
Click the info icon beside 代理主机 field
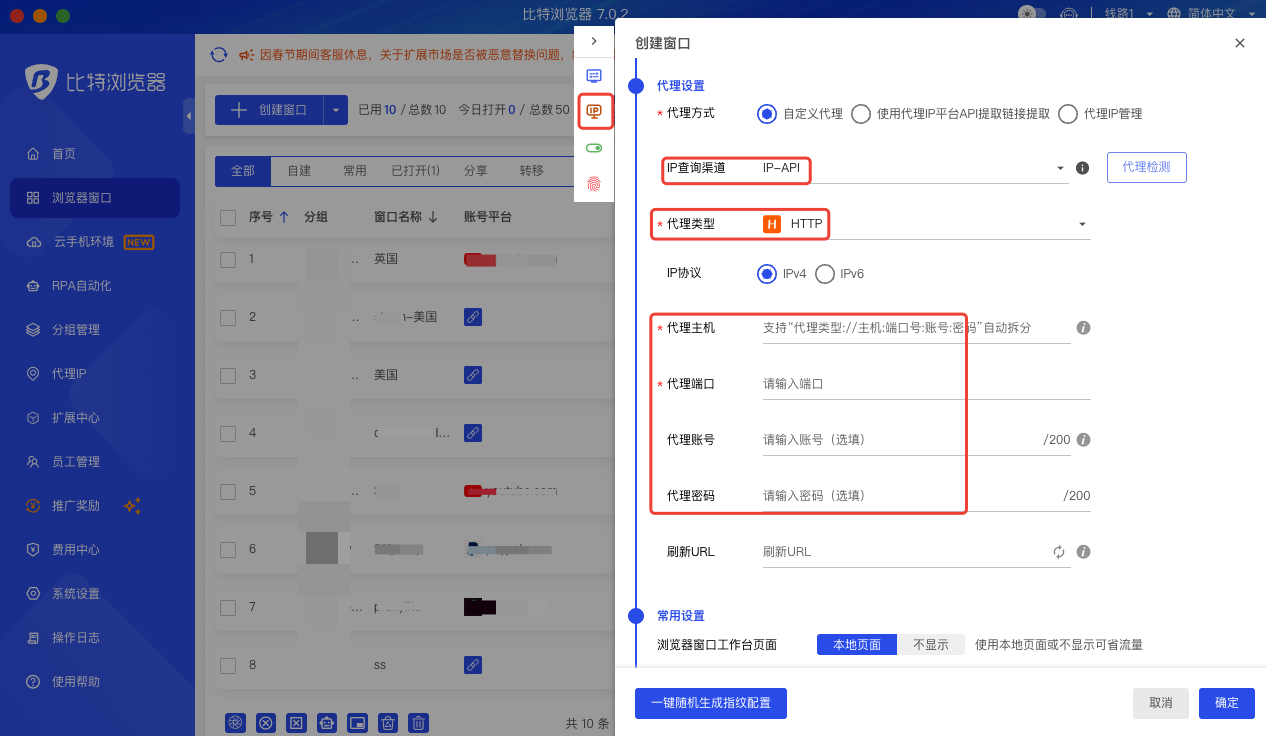coord(1083,328)
